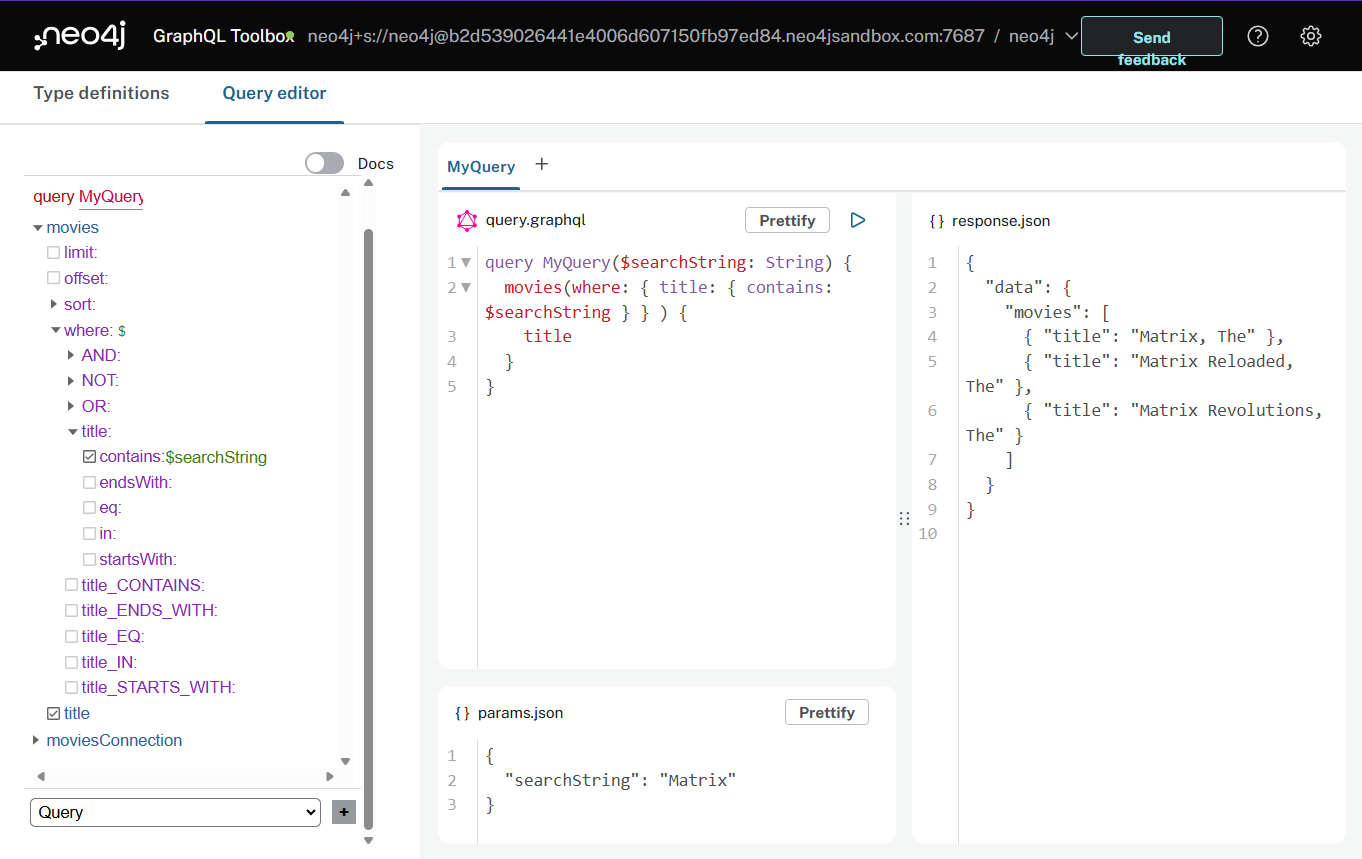Click the explorer horizontal scroll-right arrow

coord(330,777)
